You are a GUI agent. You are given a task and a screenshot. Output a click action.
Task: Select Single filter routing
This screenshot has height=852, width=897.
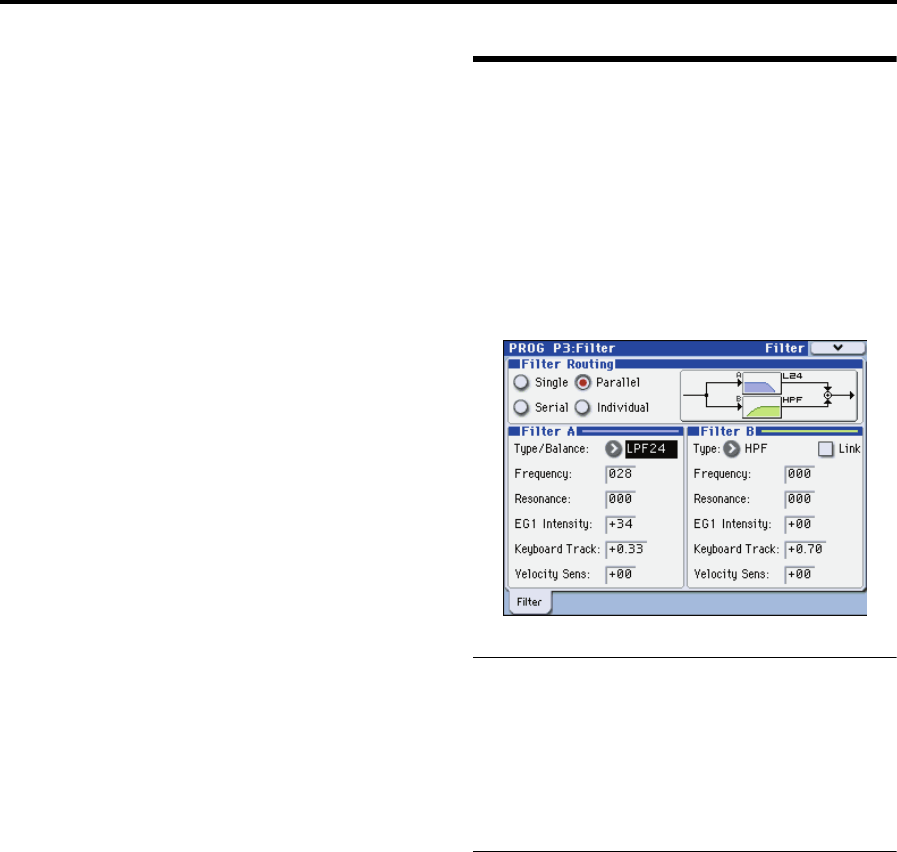click(521, 382)
